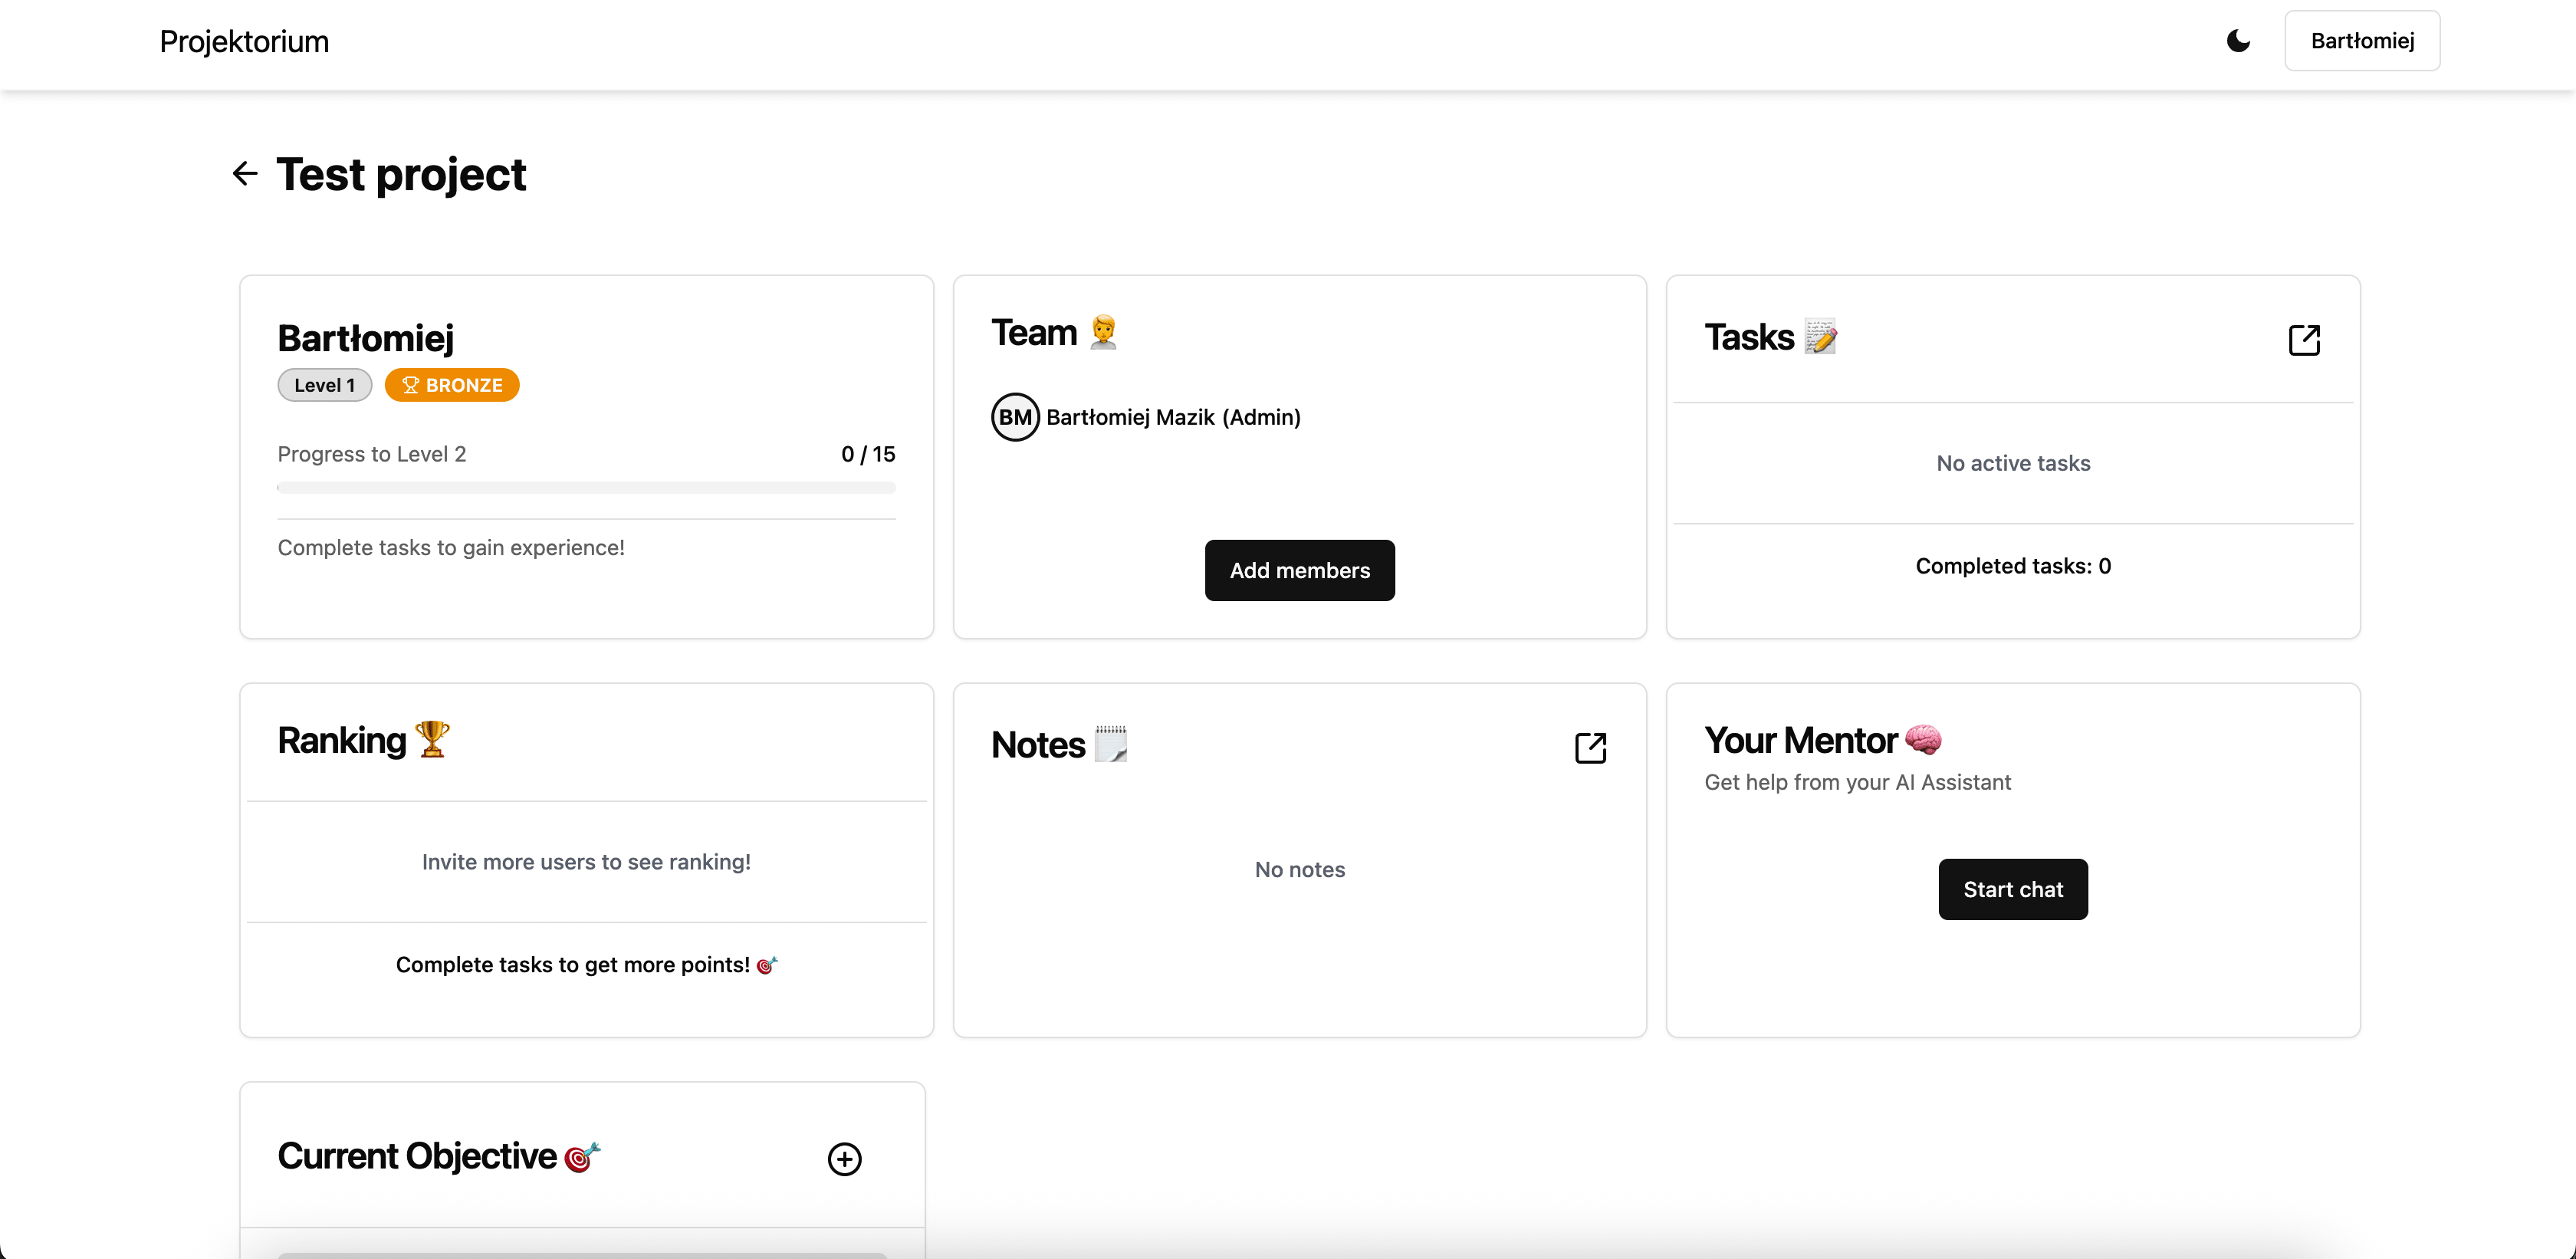Screen dimensions: 2576x1259
Task: Open the Bartłomiej user menu in the header
Action: [2361, 41]
